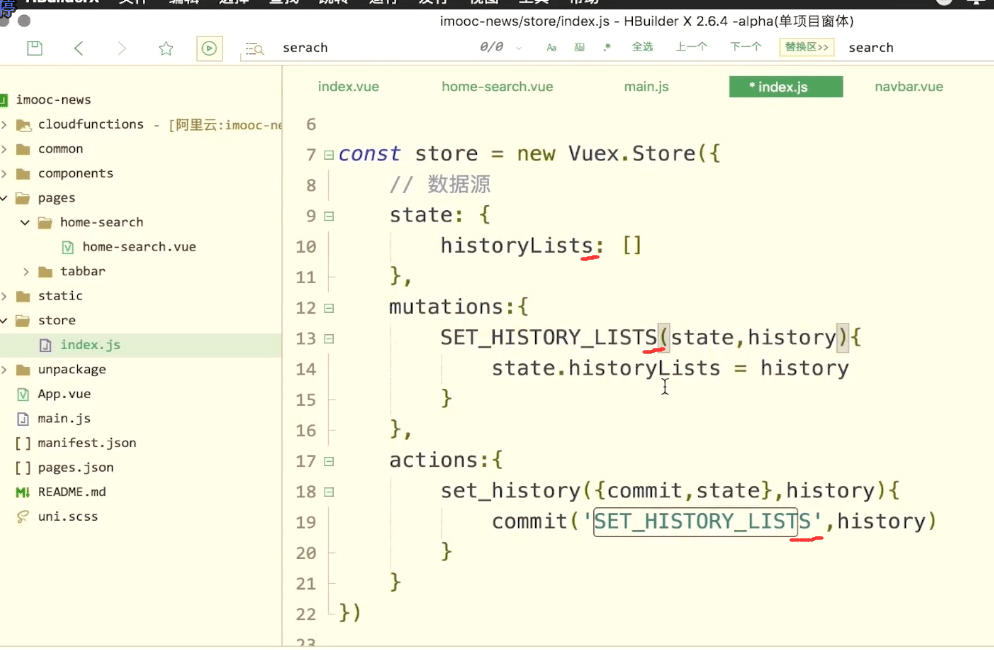Open home-search.vue in the file tree
The height and width of the screenshot is (650, 994).
coord(139,247)
